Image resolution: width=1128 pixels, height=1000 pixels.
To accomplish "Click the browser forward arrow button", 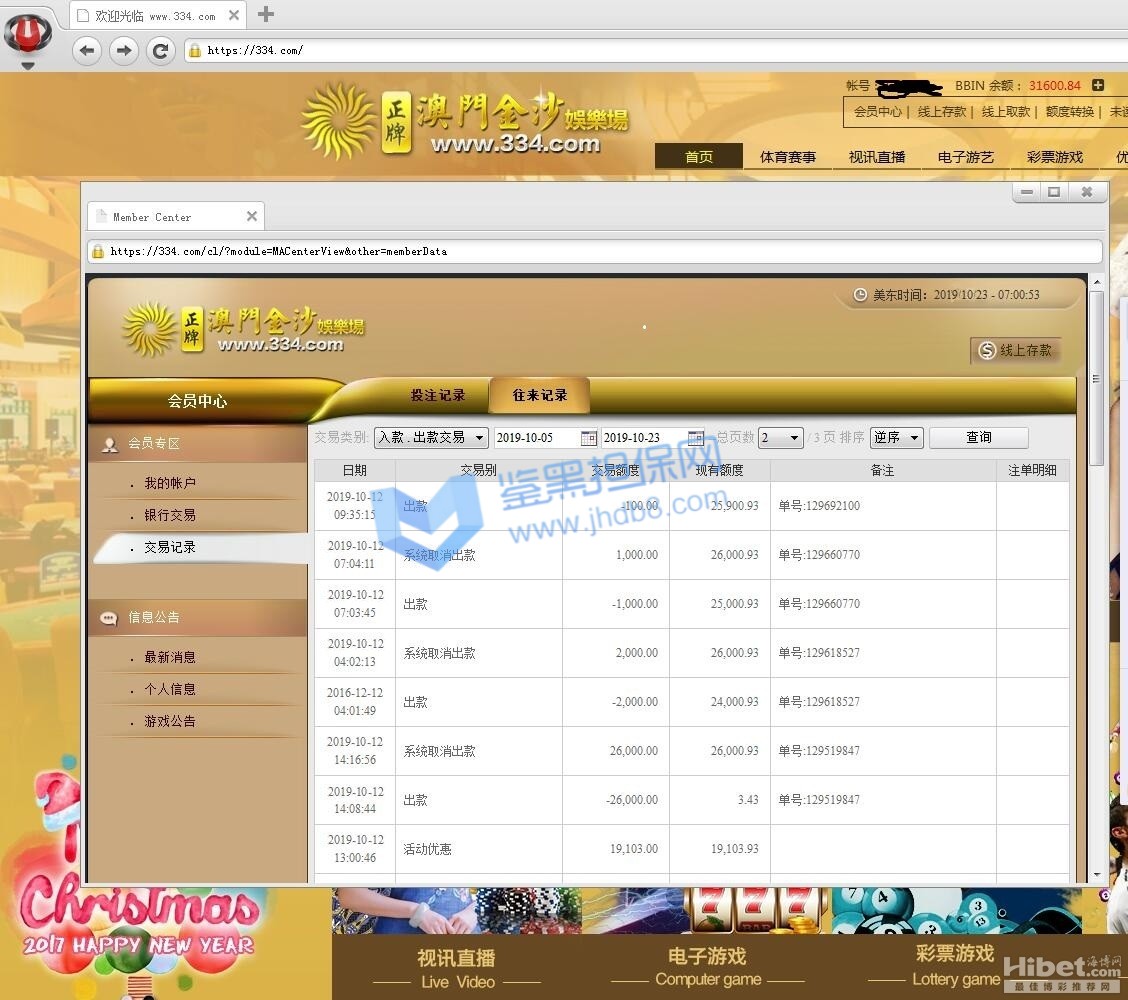I will point(123,50).
